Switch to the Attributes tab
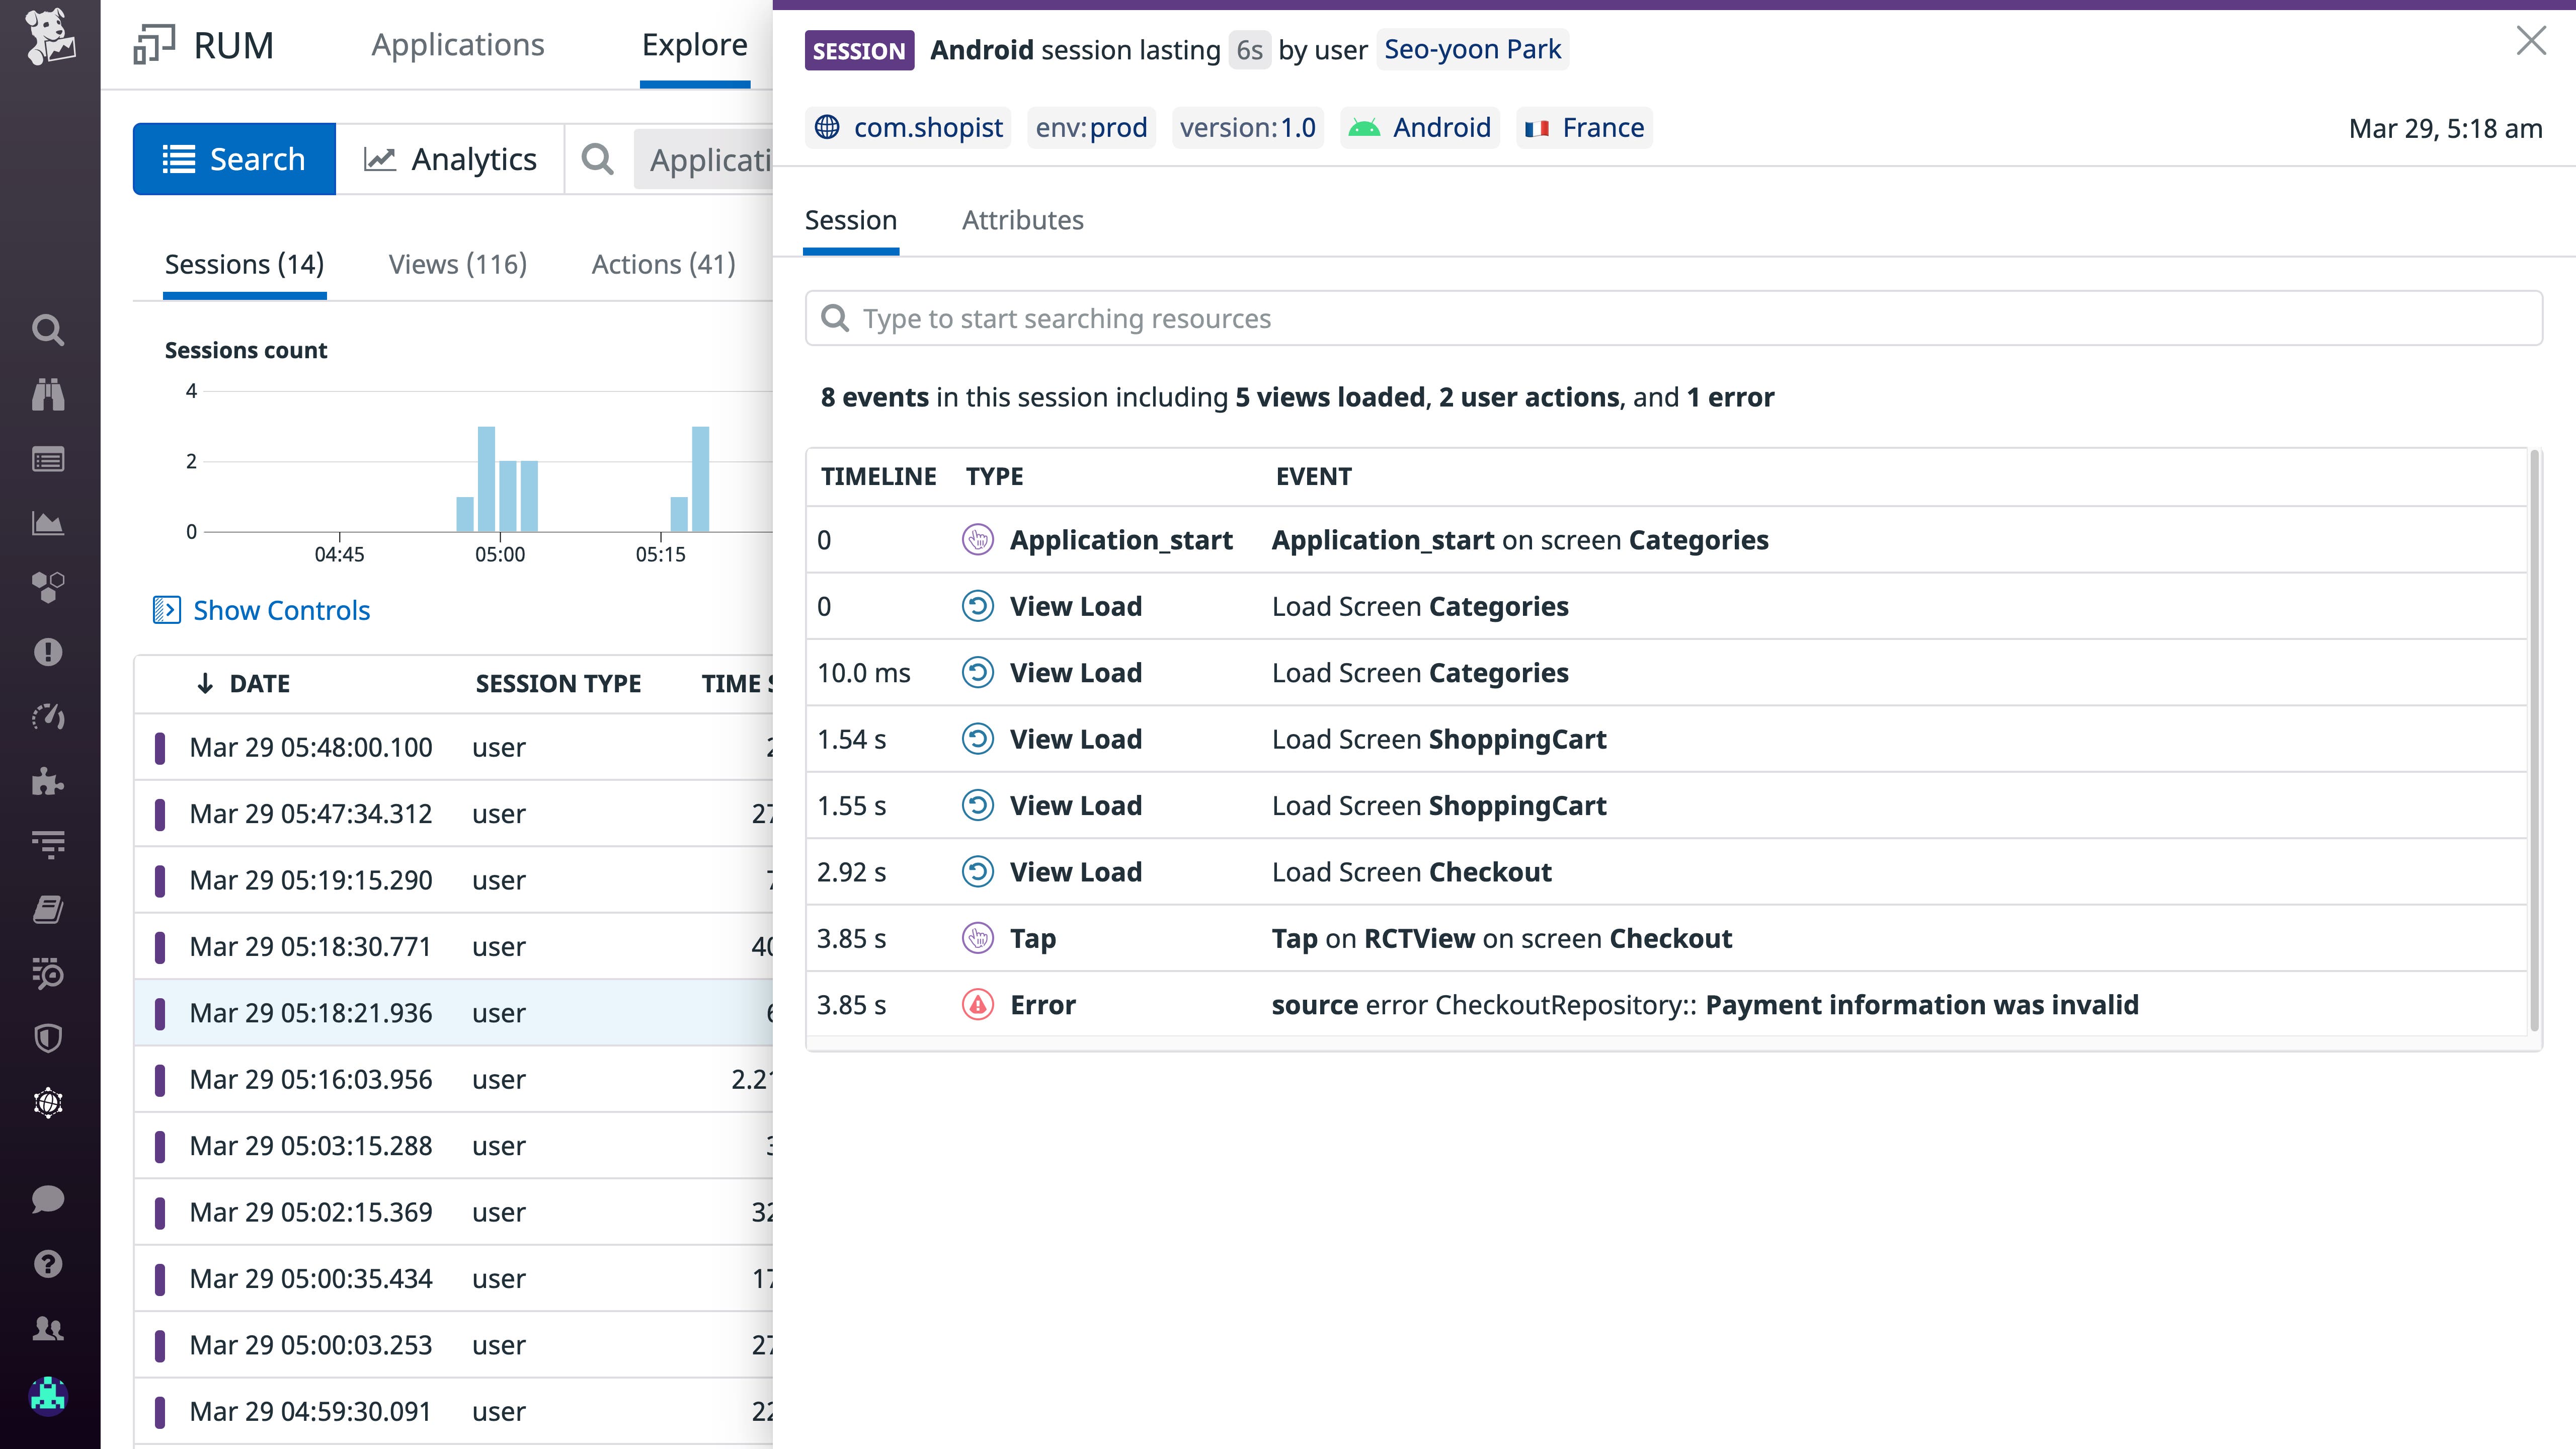The width and height of the screenshot is (2576, 1449). click(x=1023, y=220)
